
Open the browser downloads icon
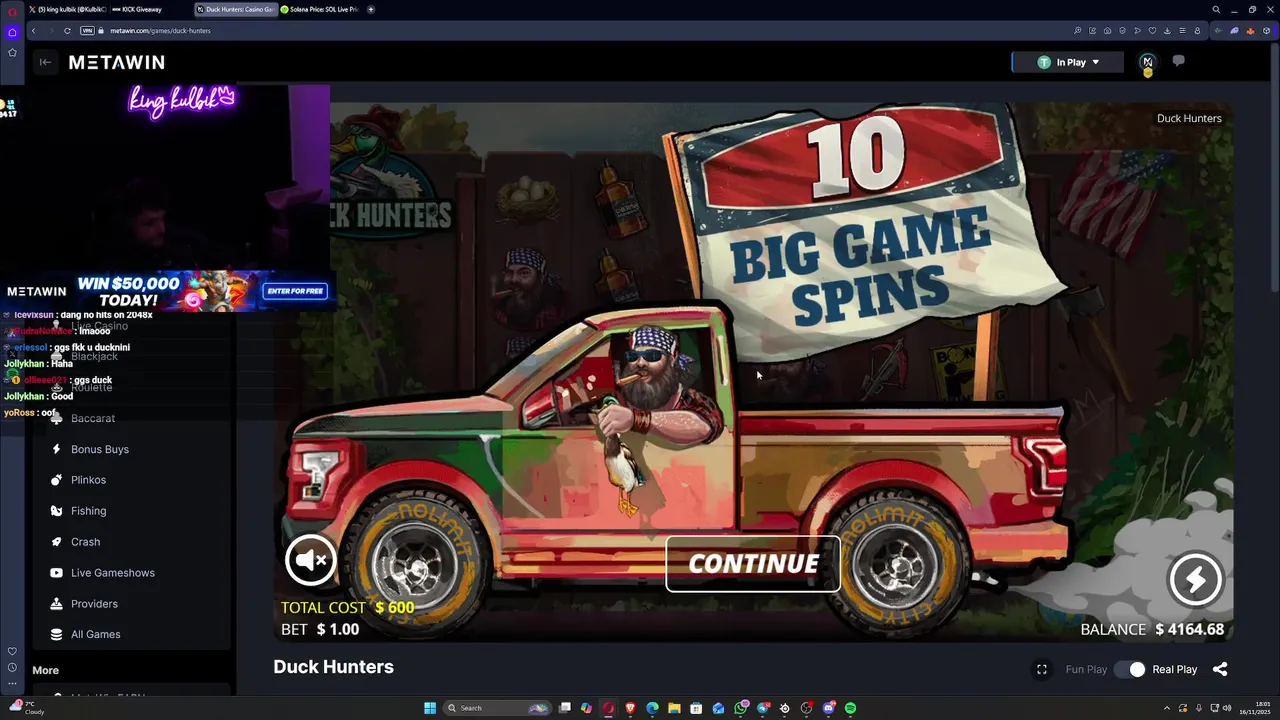click(1167, 31)
